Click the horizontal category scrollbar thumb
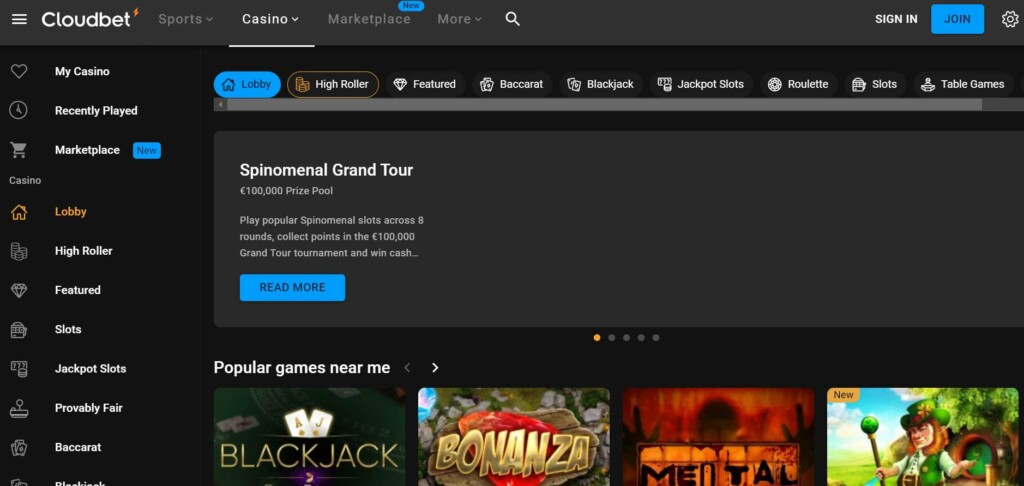 point(604,105)
